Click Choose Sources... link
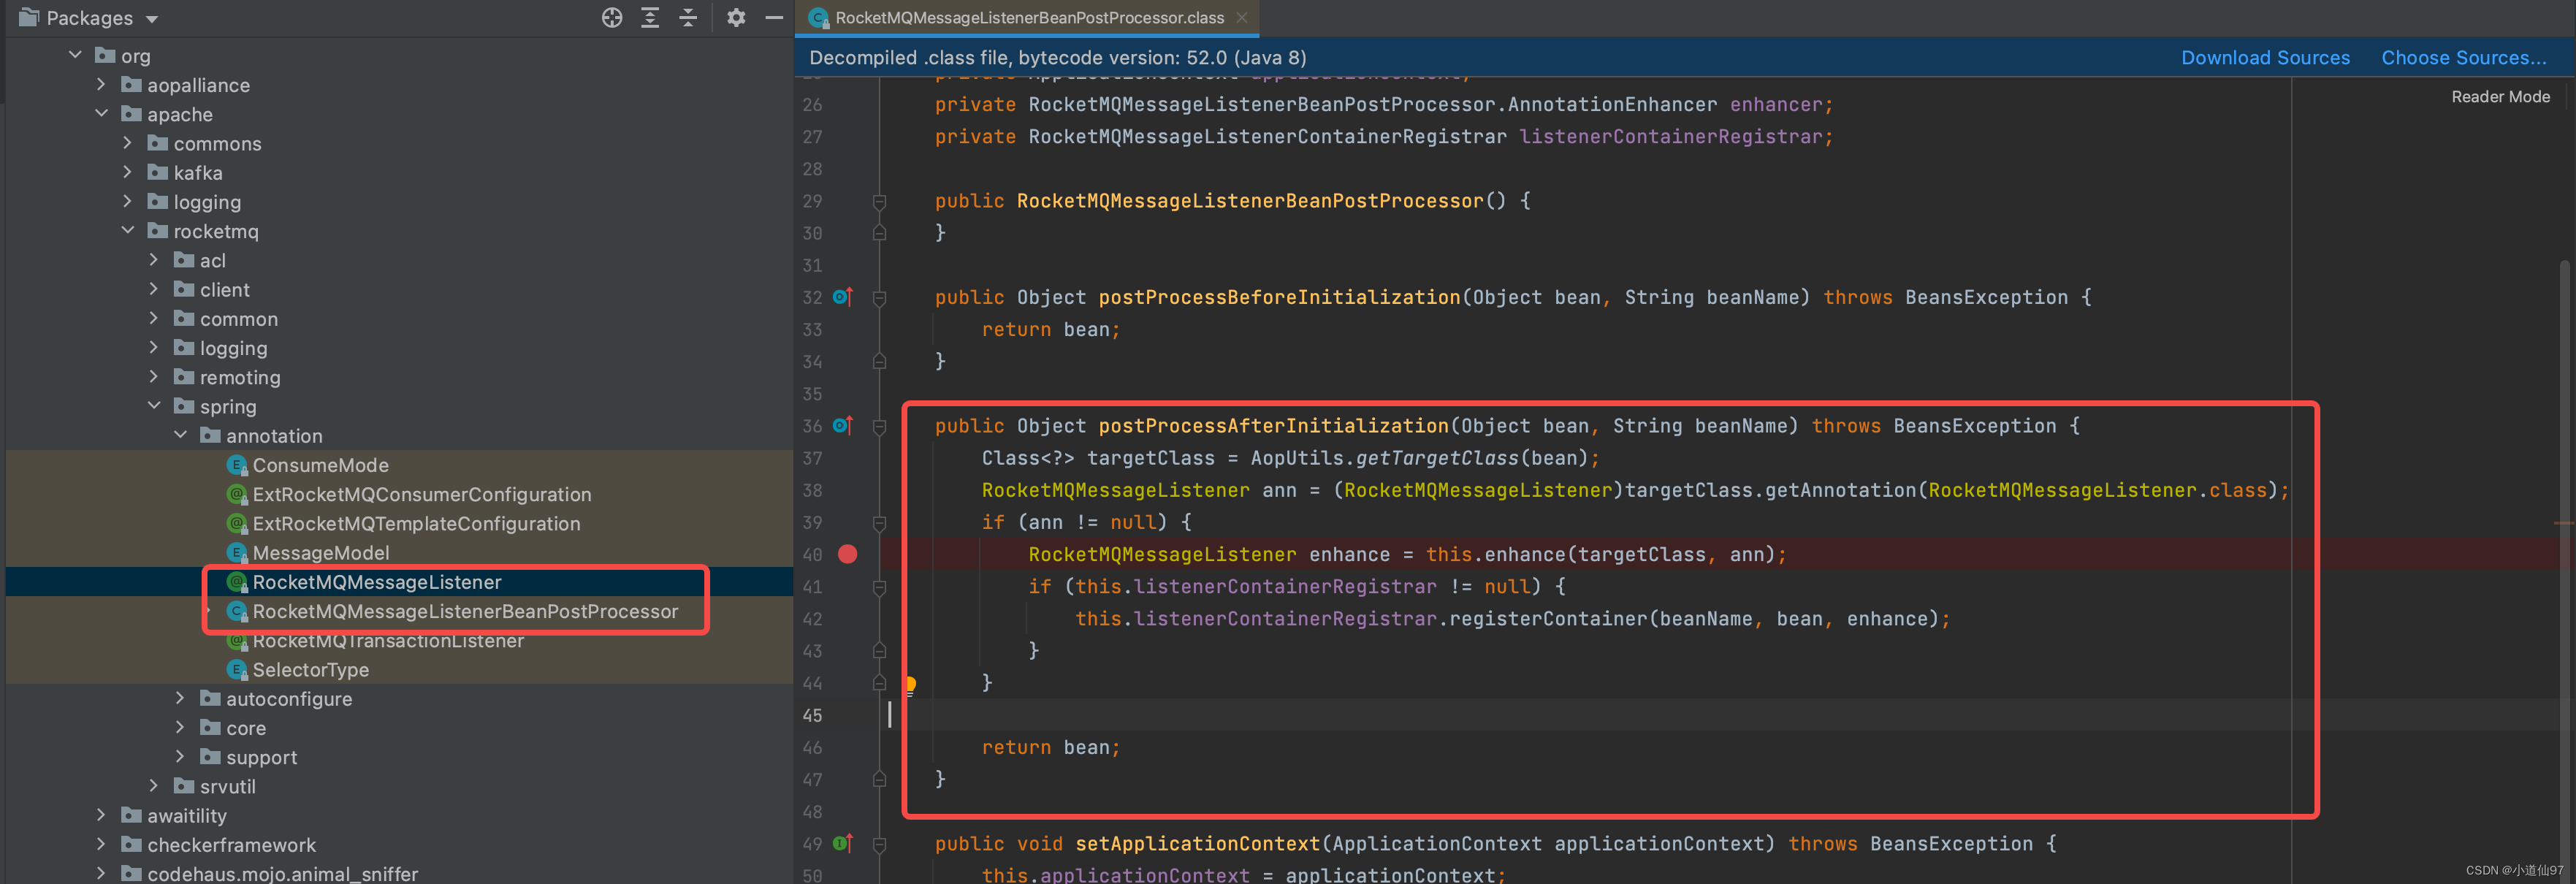The height and width of the screenshot is (884, 2576). click(x=2463, y=58)
